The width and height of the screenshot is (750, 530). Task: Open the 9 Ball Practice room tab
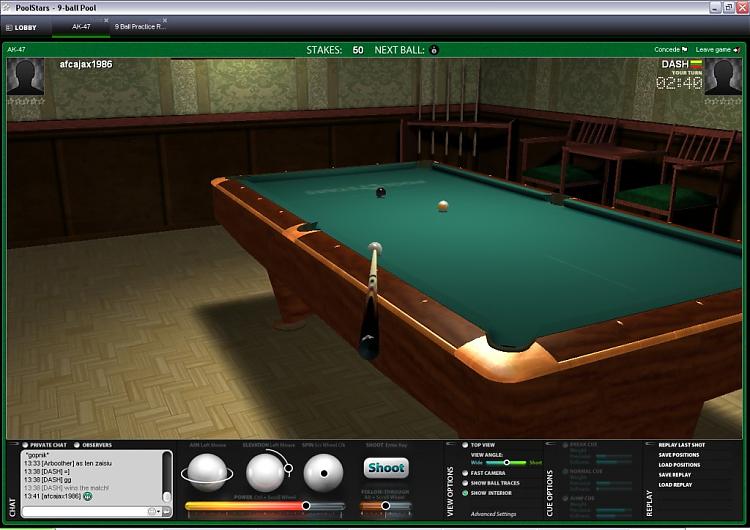(x=140, y=27)
